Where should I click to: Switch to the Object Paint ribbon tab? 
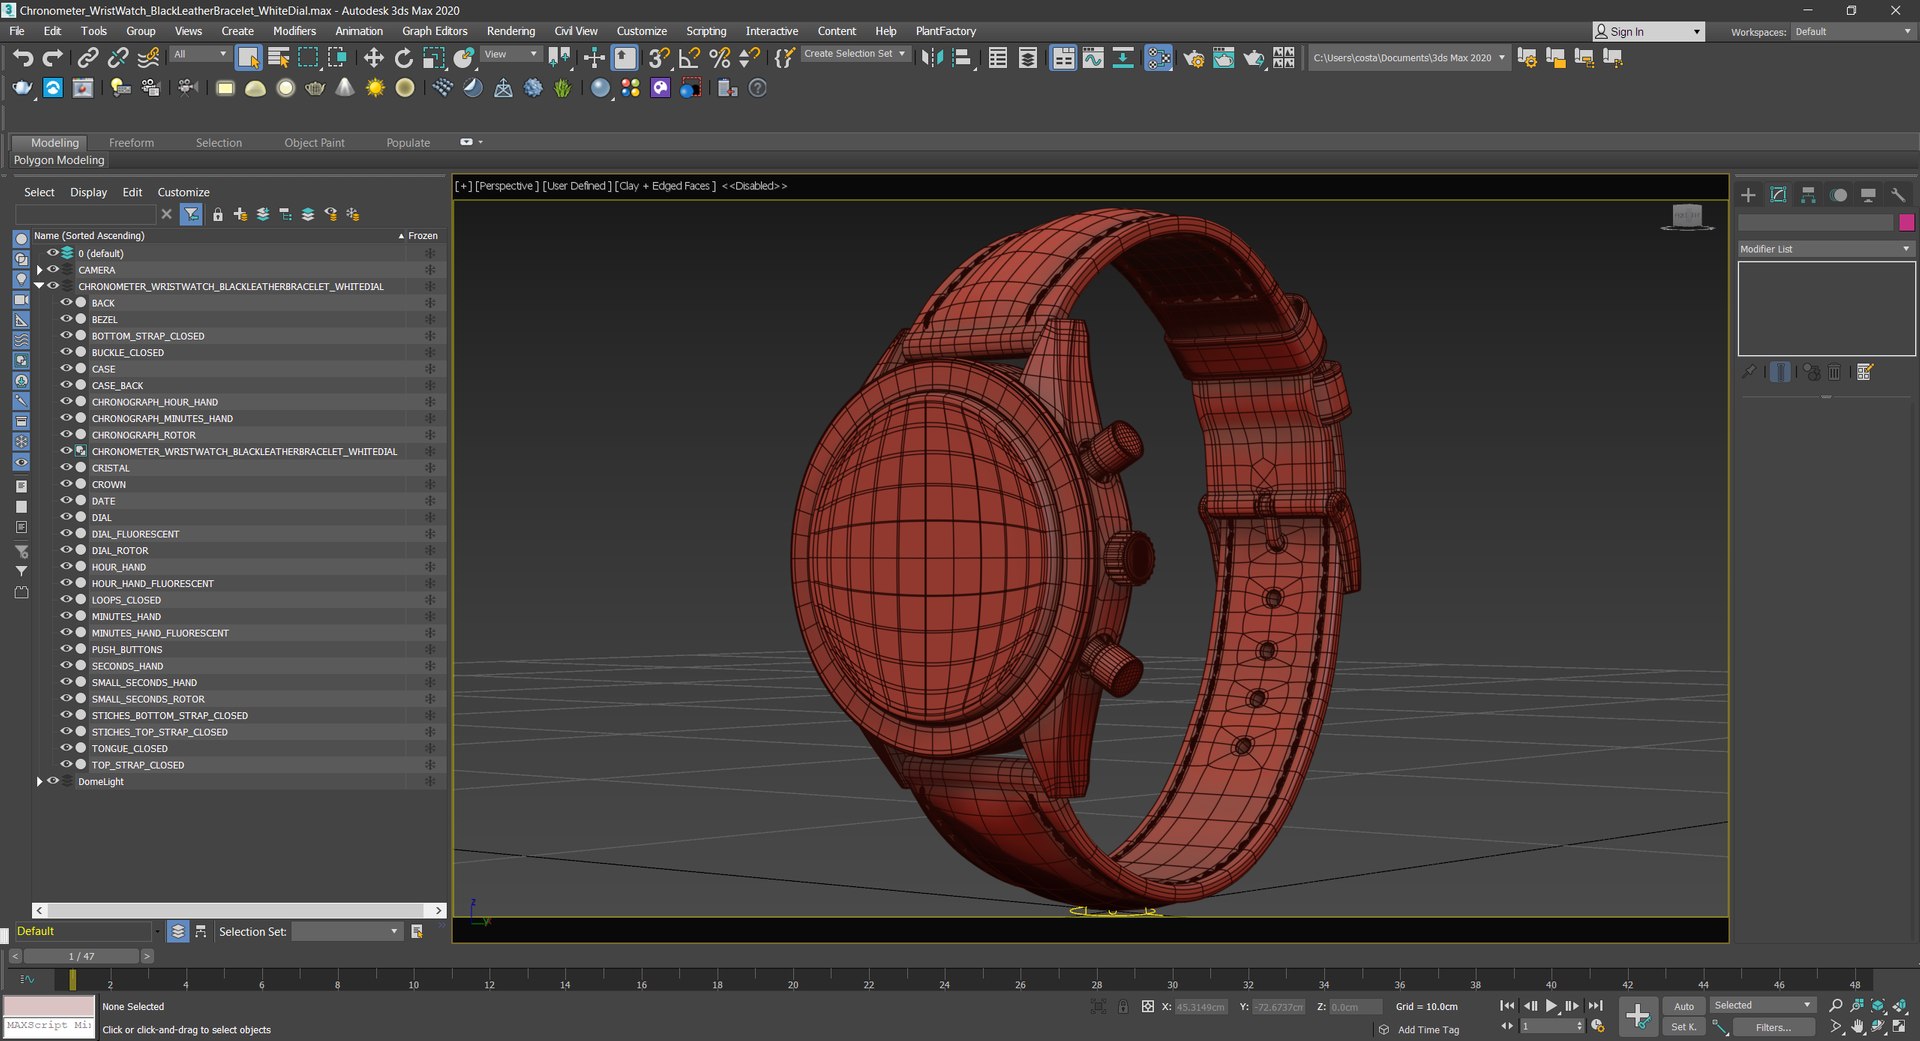pyautogui.click(x=314, y=143)
